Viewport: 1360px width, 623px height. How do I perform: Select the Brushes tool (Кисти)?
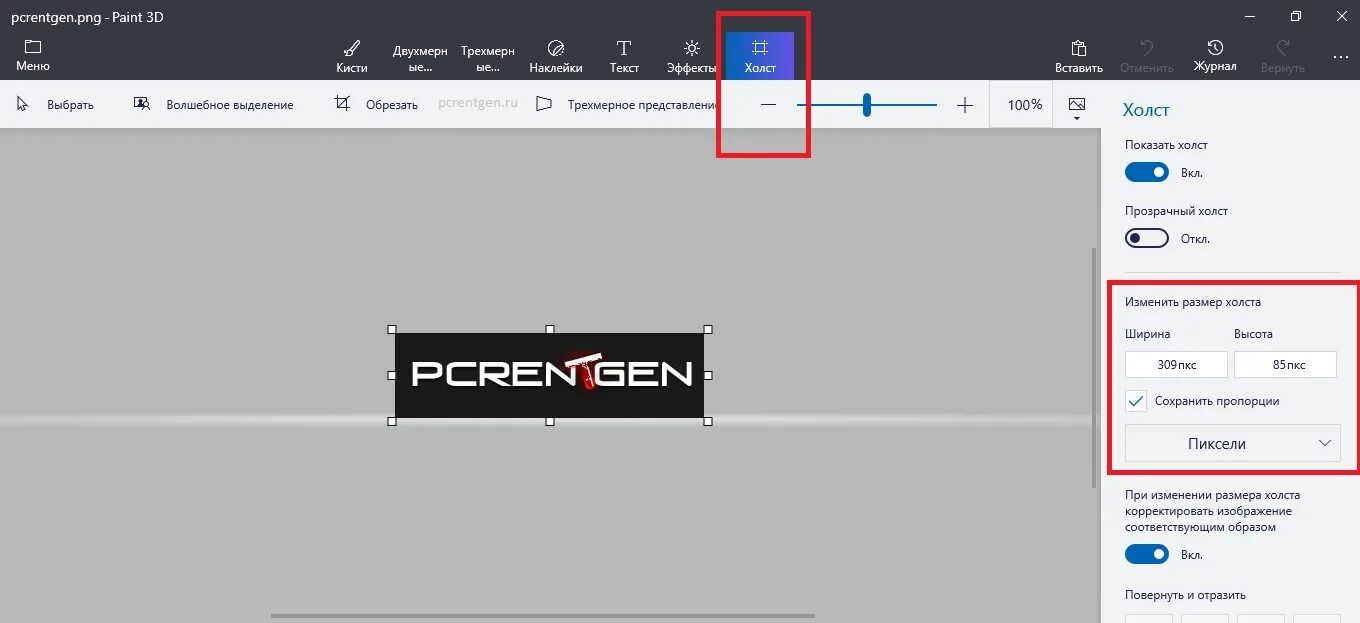pos(352,56)
